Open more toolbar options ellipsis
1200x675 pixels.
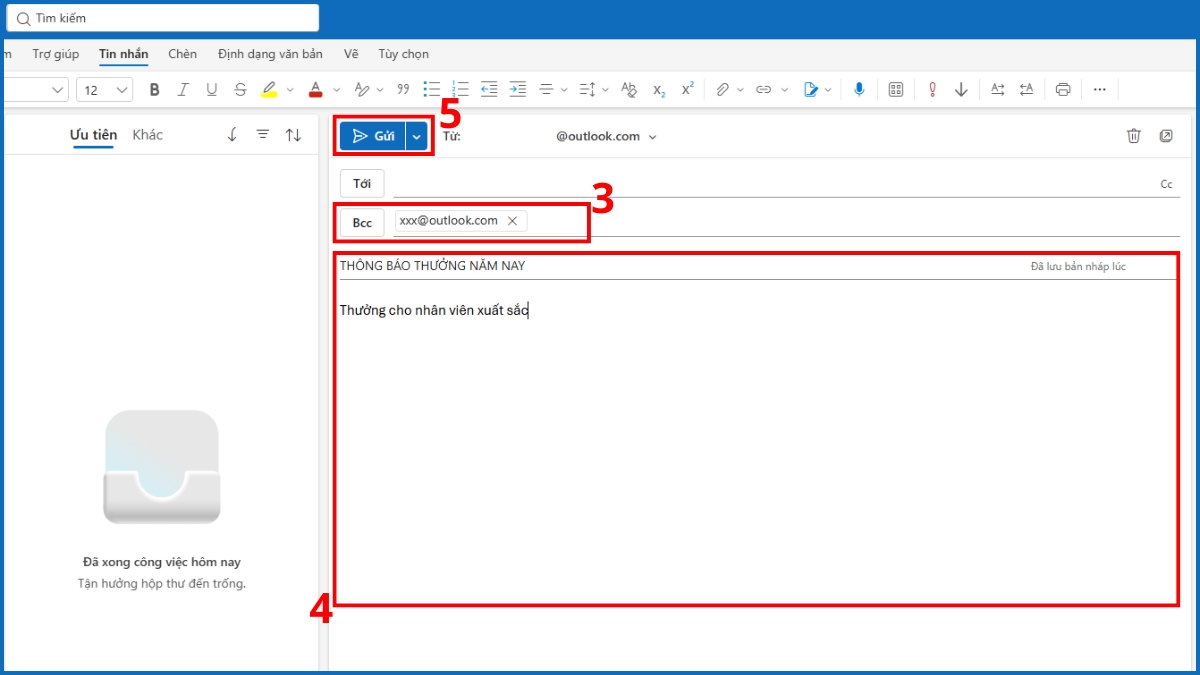(x=1100, y=90)
